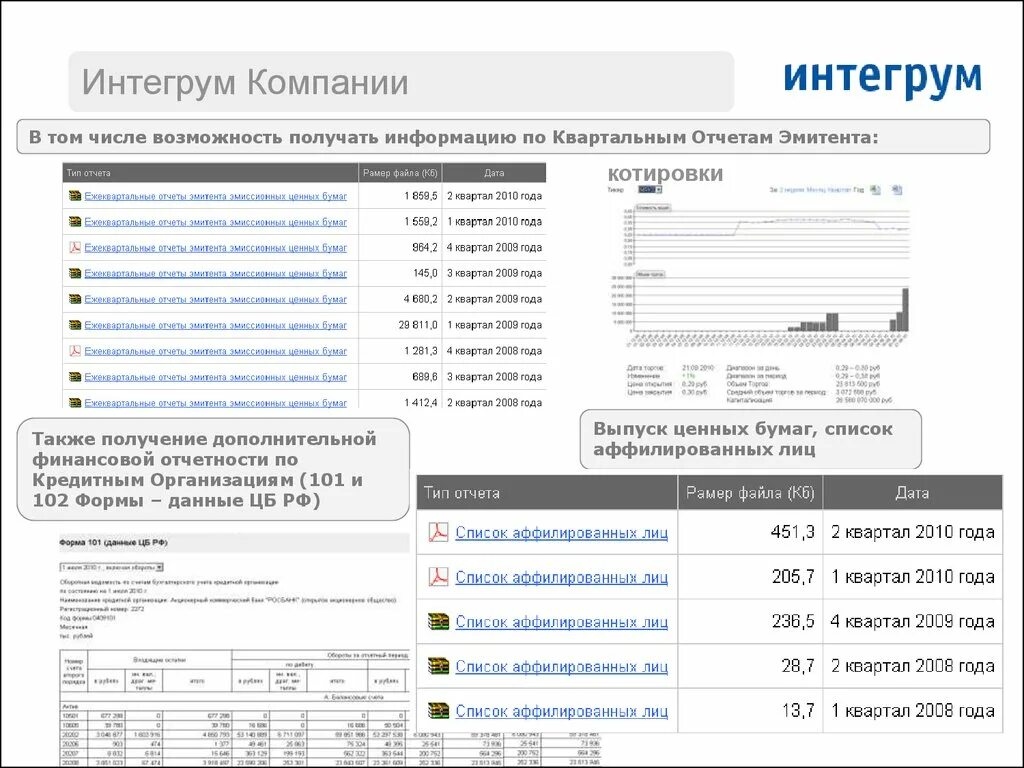This screenshot has height=768, width=1024.
Task: Click 'Дата' header in quarterly reports table
Action: point(494,173)
